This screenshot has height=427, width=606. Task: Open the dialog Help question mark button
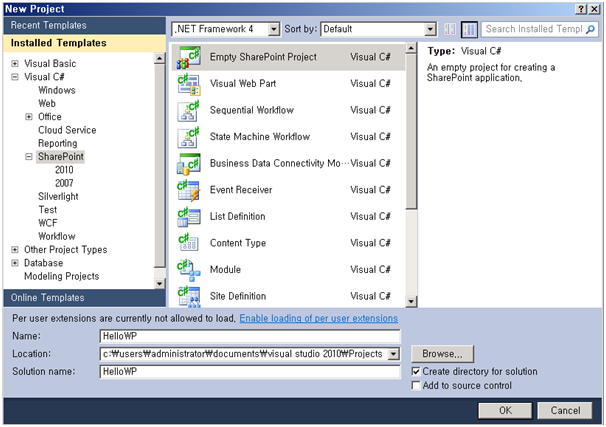[x=581, y=9]
